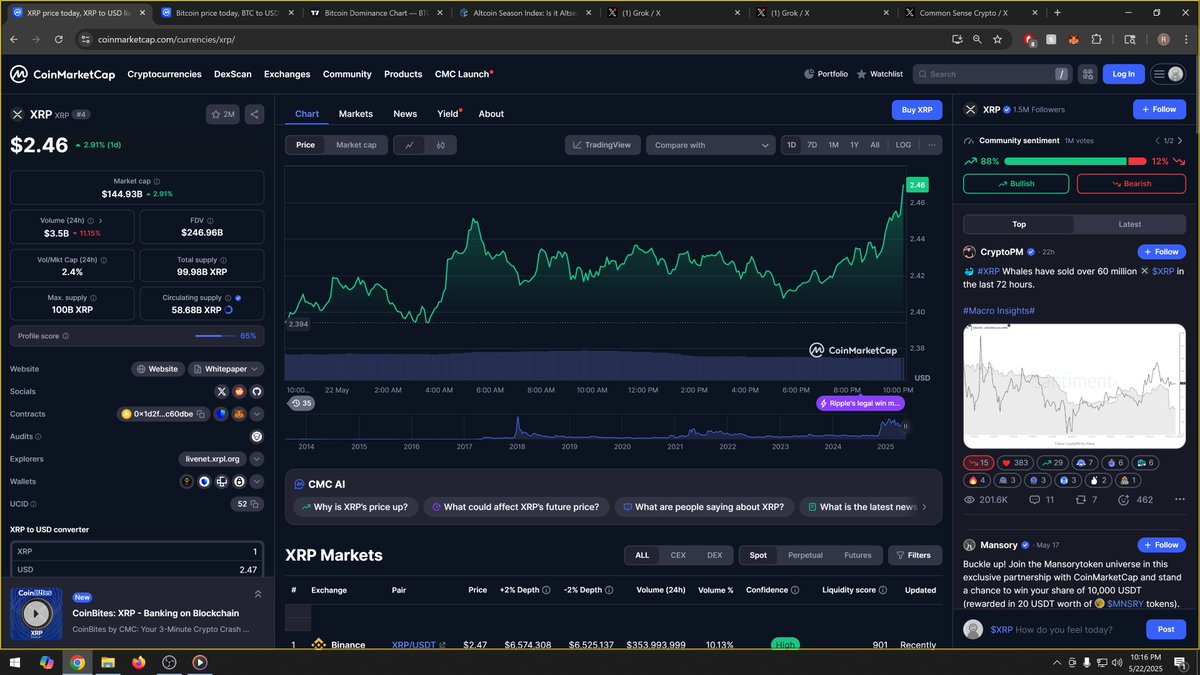1200x675 pixels.
Task: Open the DexScan menu item
Action: tap(231, 74)
